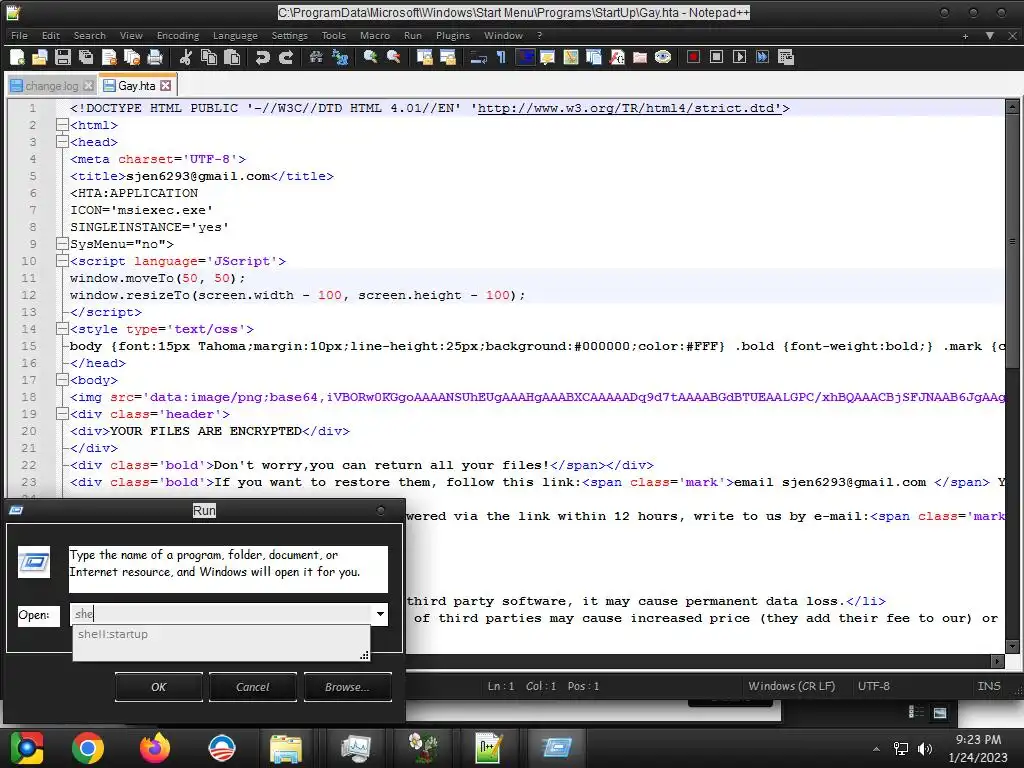1024x768 pixels.
Task: Print the document with the printer icon
Action: coord(155,57)
